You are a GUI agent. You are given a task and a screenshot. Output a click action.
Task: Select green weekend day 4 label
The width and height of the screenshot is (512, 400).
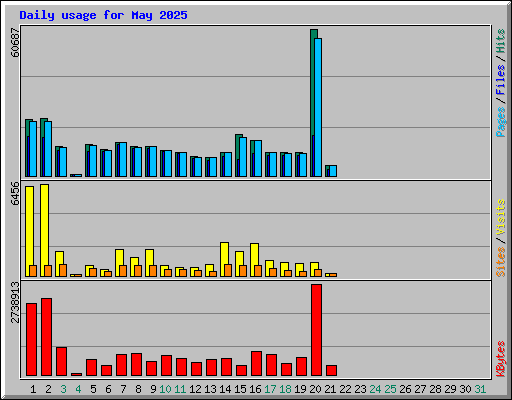point(78,389)
